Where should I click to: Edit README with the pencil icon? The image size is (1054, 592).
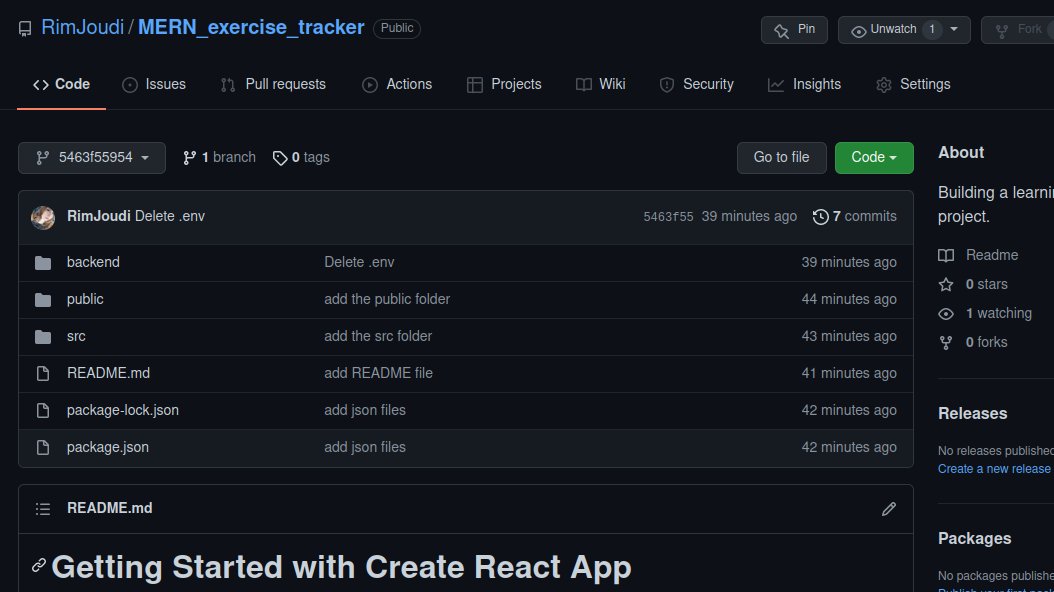889,509
